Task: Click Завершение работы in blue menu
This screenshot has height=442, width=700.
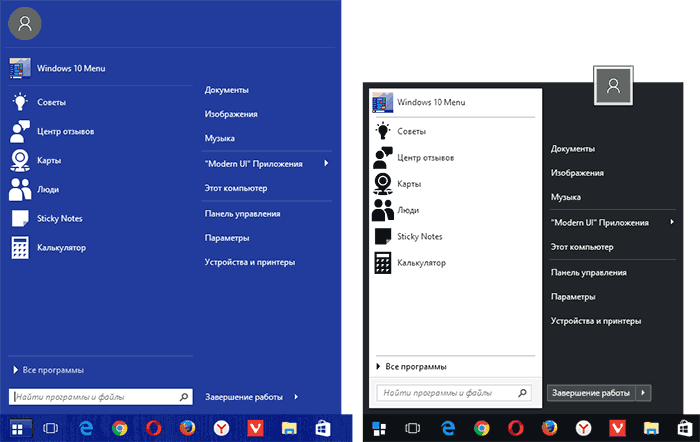Action: point(244,397)
